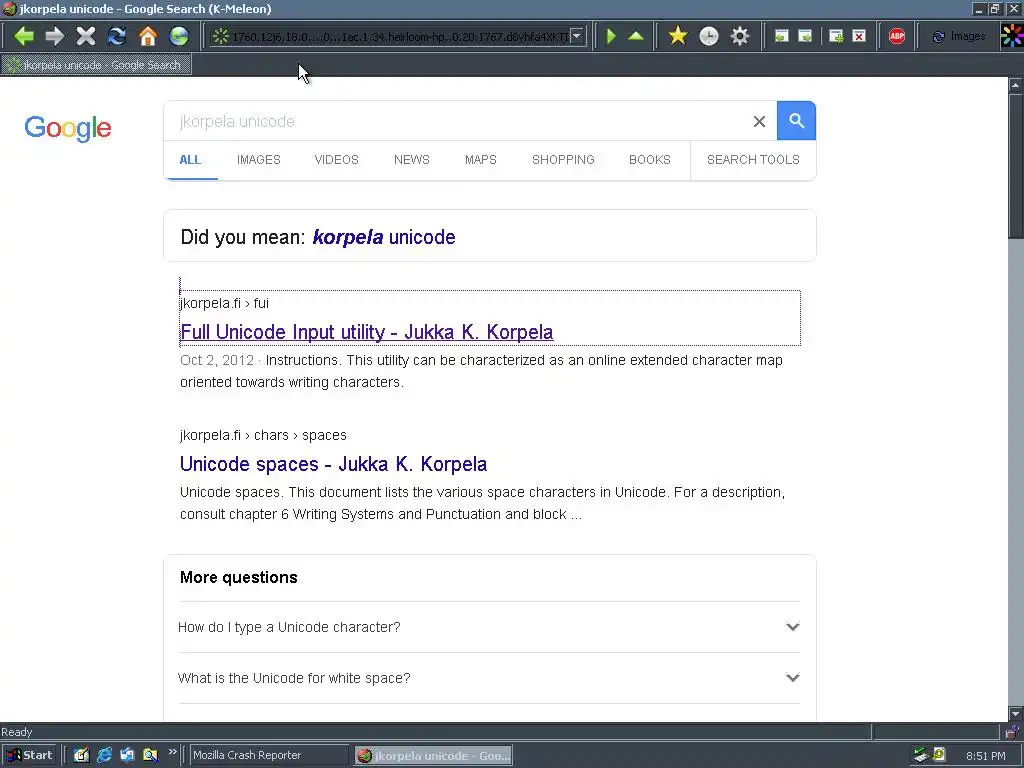
Task: Expand 'How do I type a Unicode character?'
Action: point(489,627)
